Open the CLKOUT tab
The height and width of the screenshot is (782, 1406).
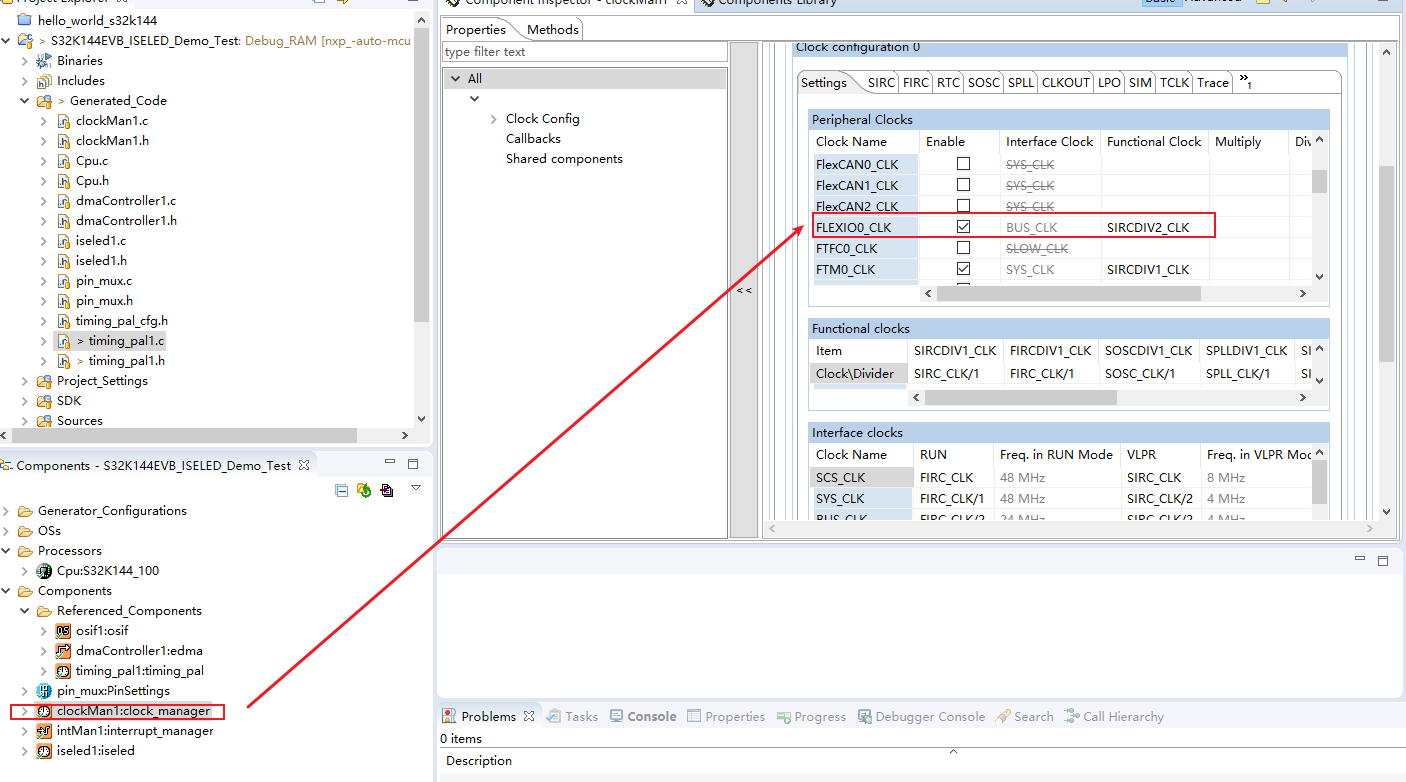(1066, 83)
